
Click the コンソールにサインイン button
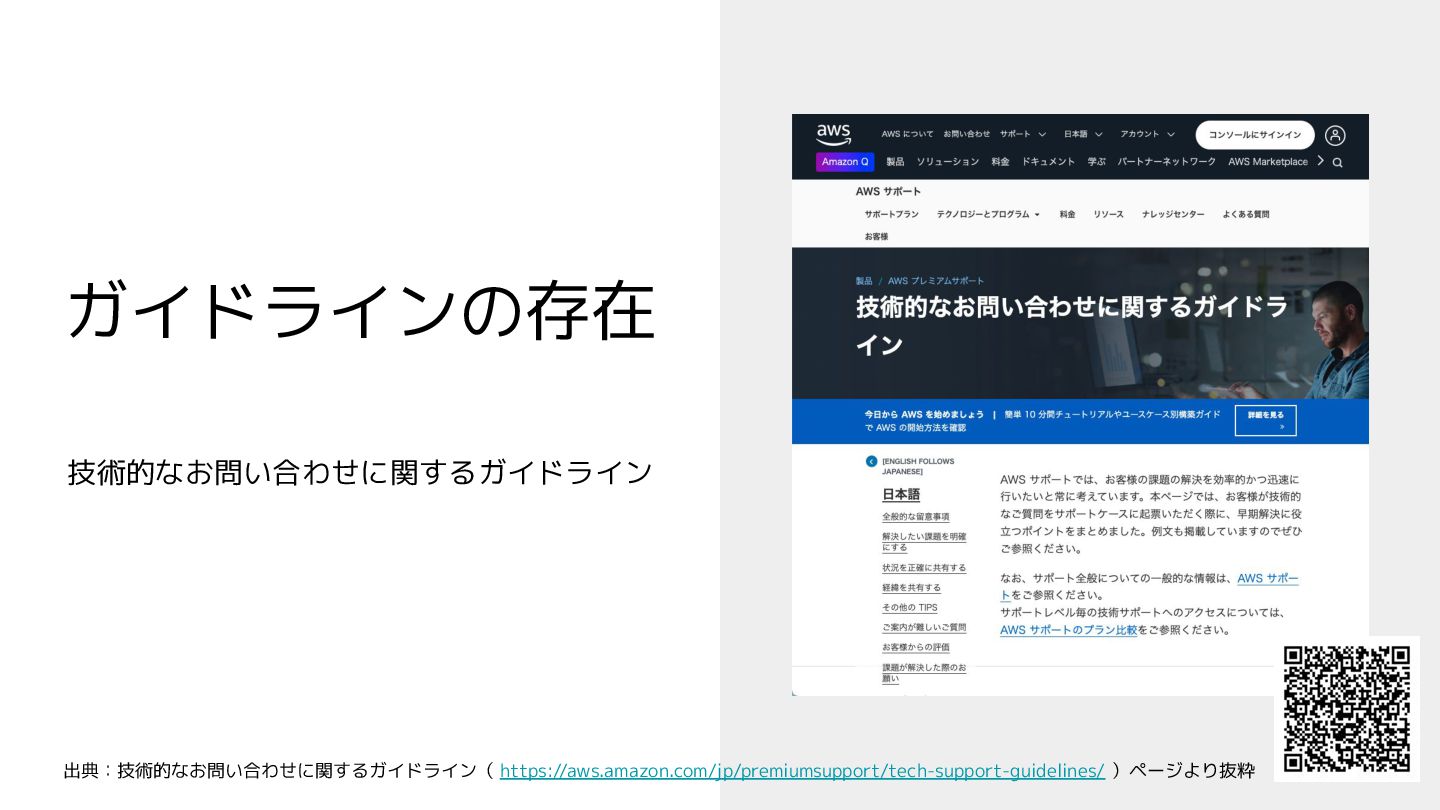[1255, 135]
